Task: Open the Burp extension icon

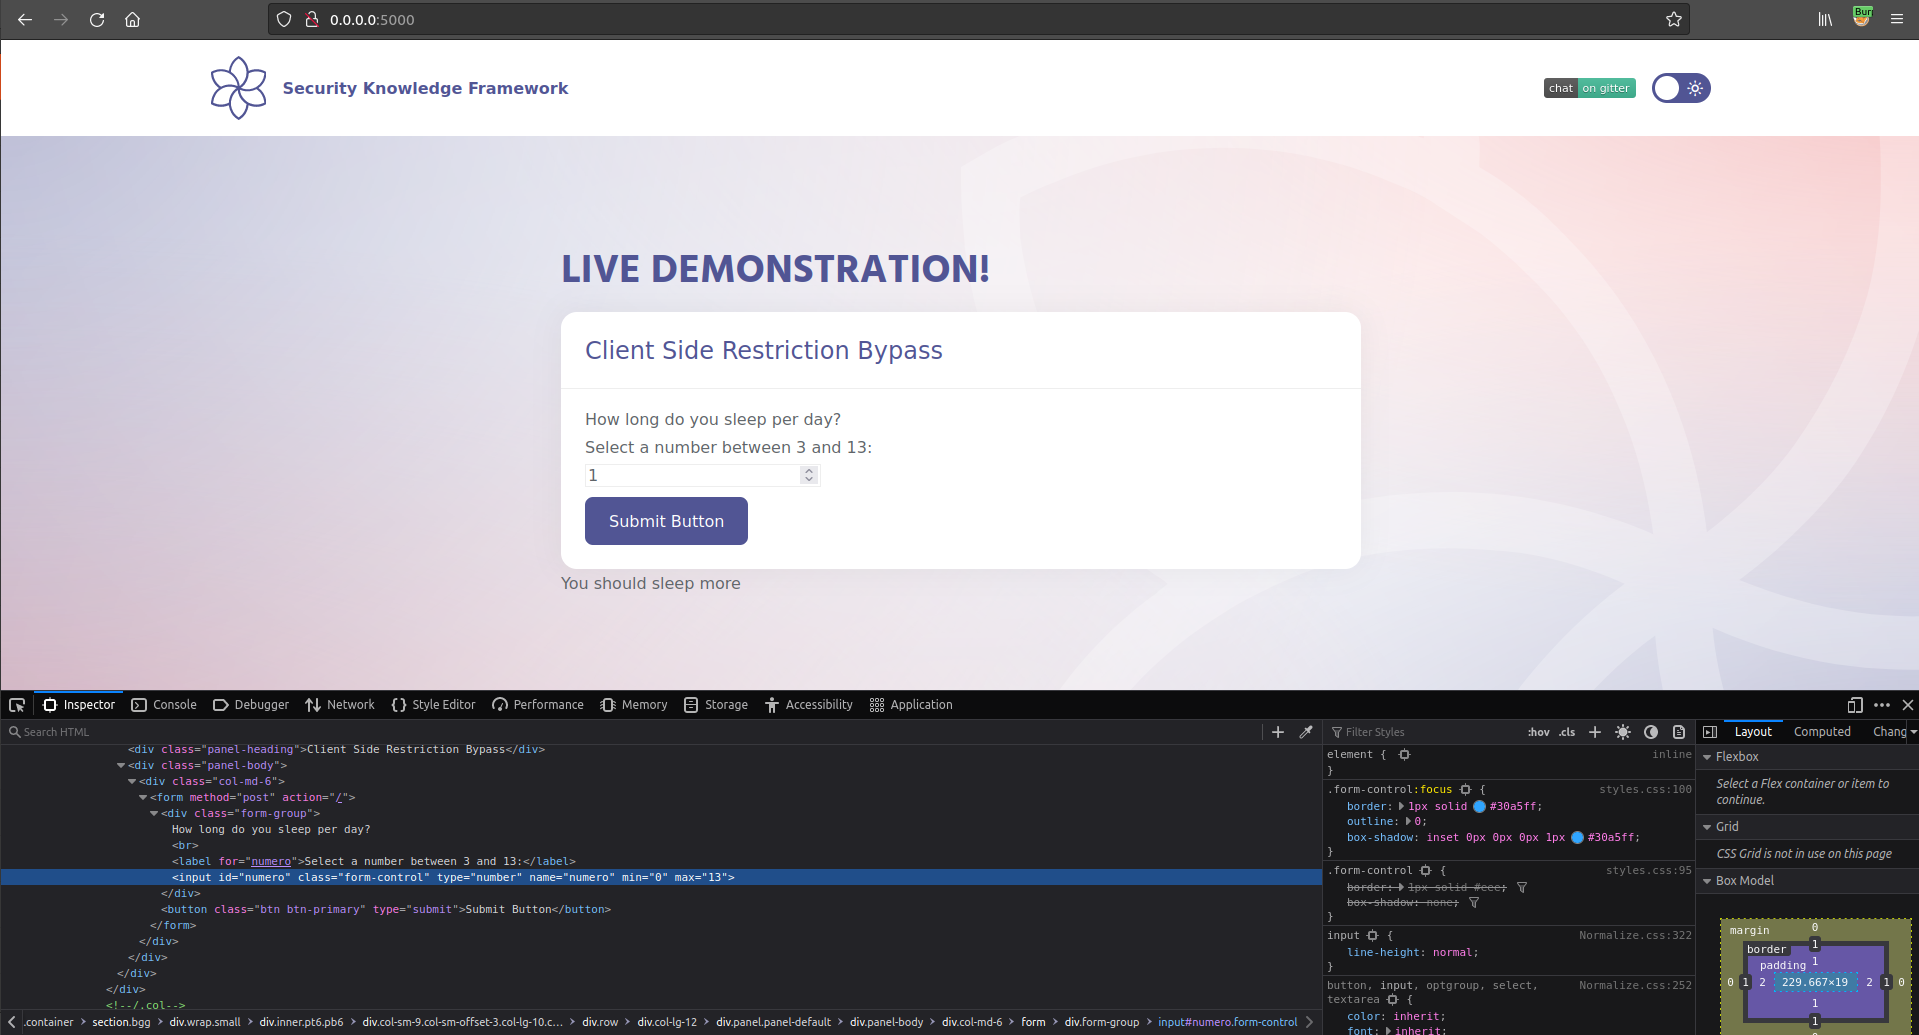Action: click(1862, 17)
